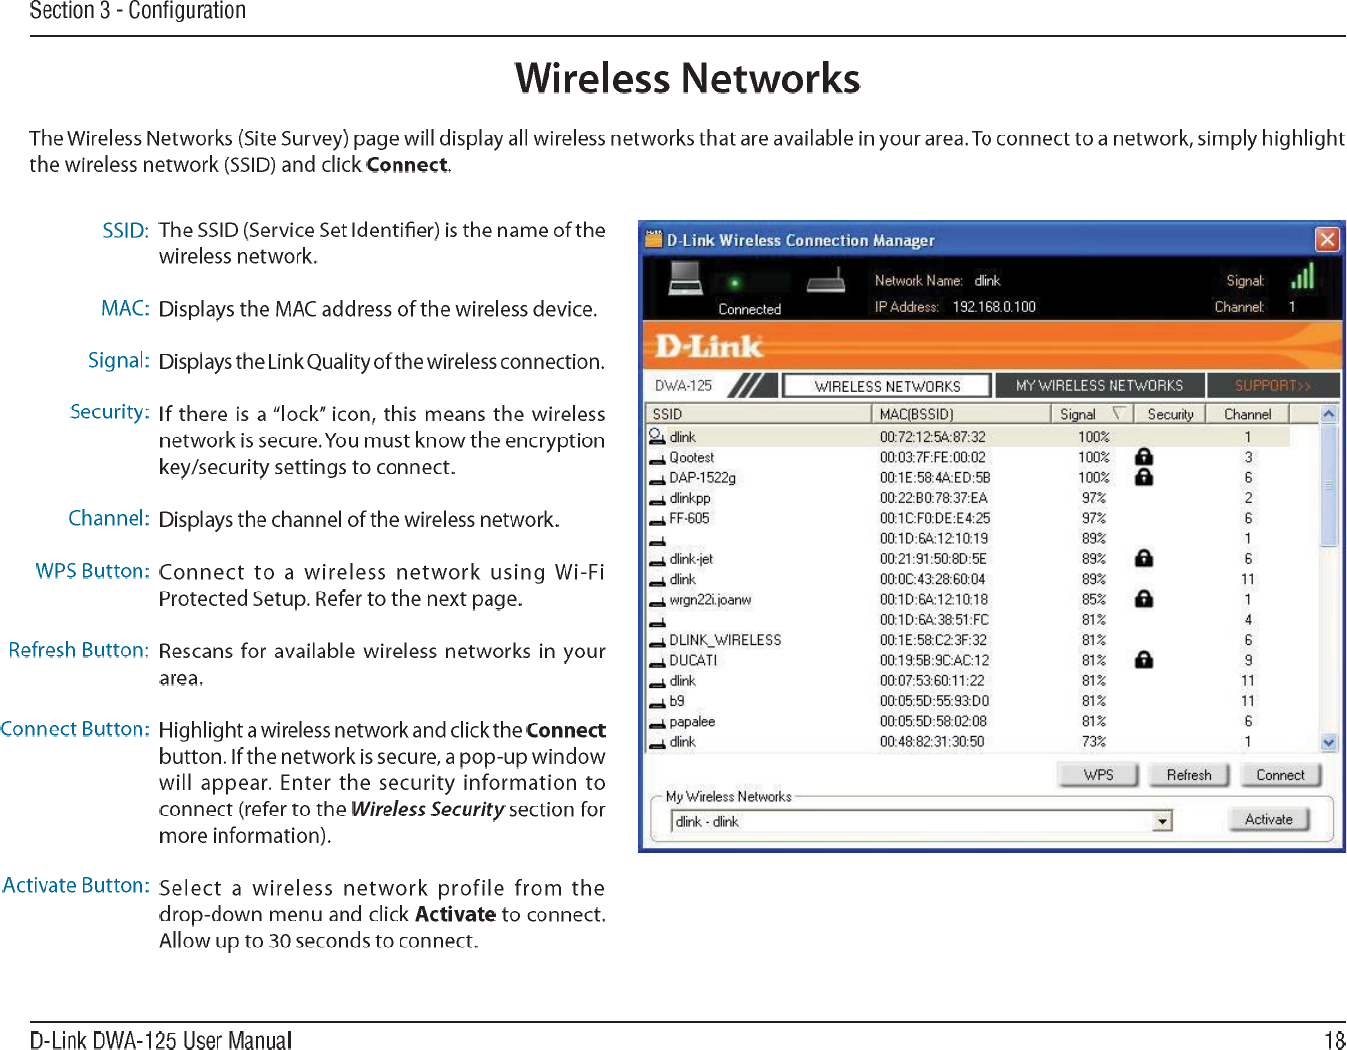Open the SUPPORT>> tab
This screenshot has height=1050, width=1347.
[x=1273, y=385]
